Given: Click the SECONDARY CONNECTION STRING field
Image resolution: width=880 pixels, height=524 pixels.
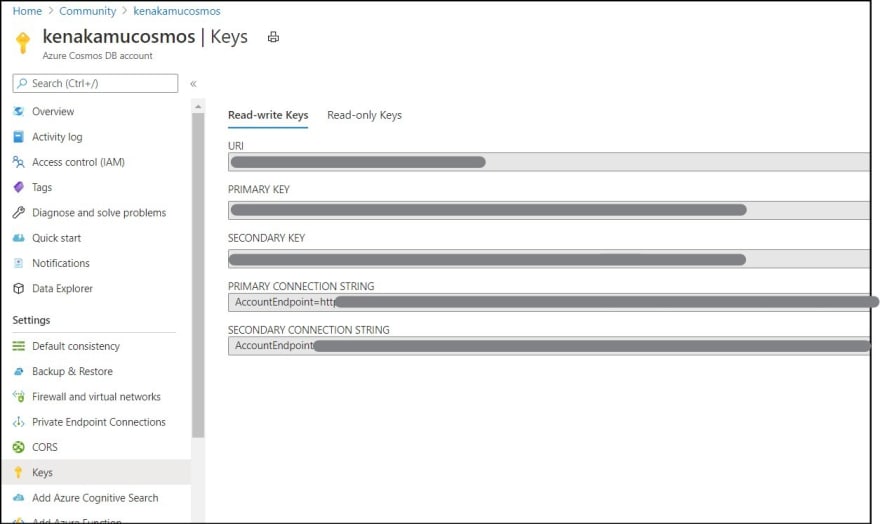Looking at the screenshot, I should pyautogui.click(x=549, y=346).
